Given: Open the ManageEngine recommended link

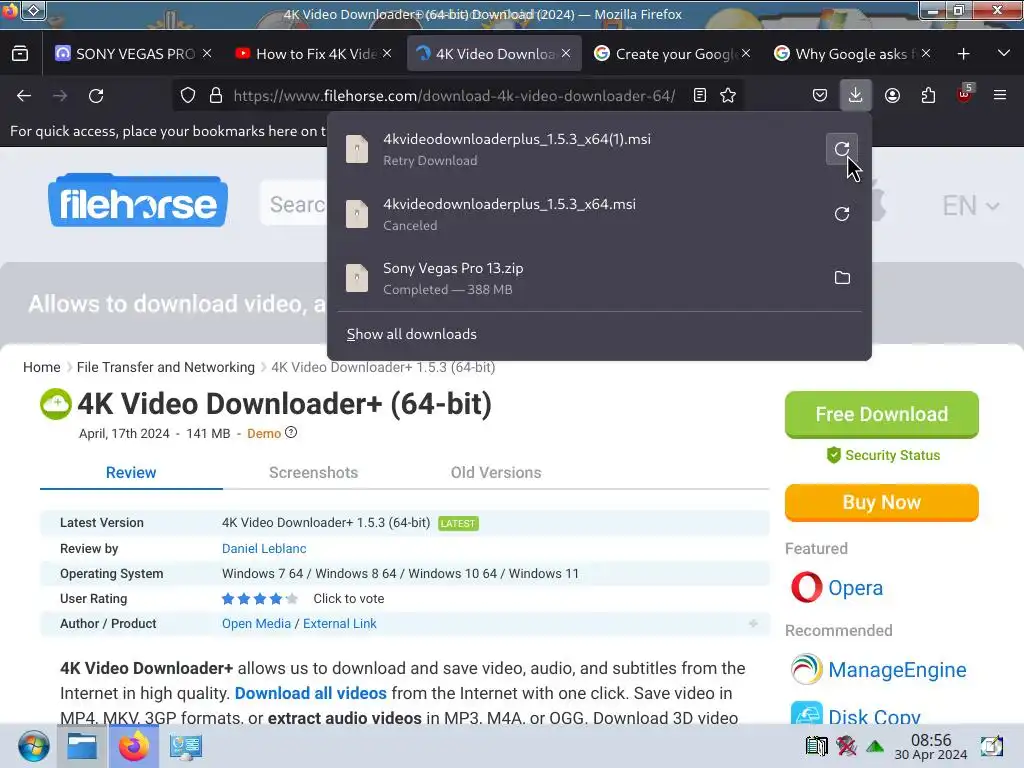Looking at the screenshot, I should click(x=897, y=669).
